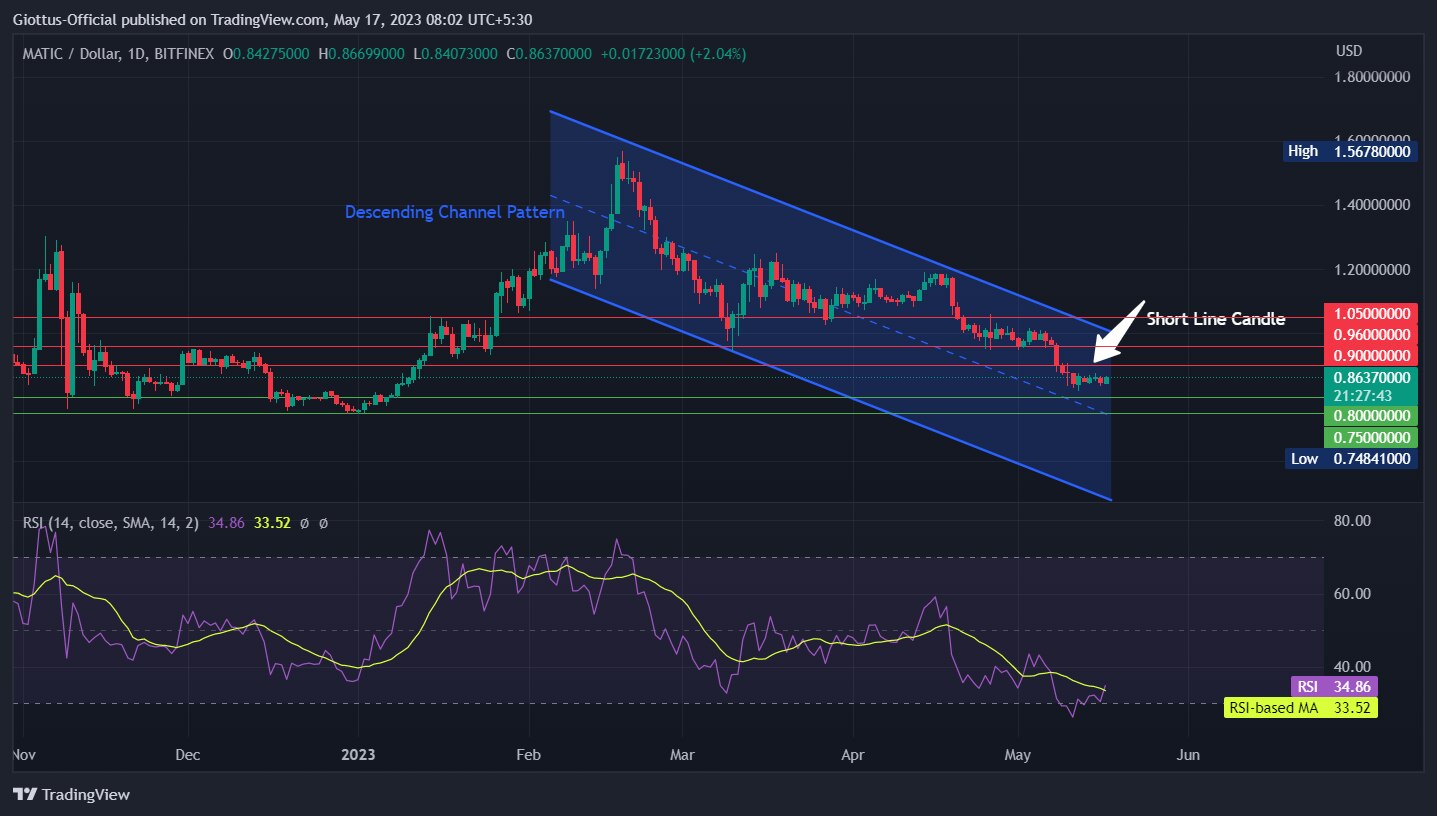Viewport: 1437px width, 816px height.
Task: Select the High 1.56780000 price label
Action: click(1350, 151)
